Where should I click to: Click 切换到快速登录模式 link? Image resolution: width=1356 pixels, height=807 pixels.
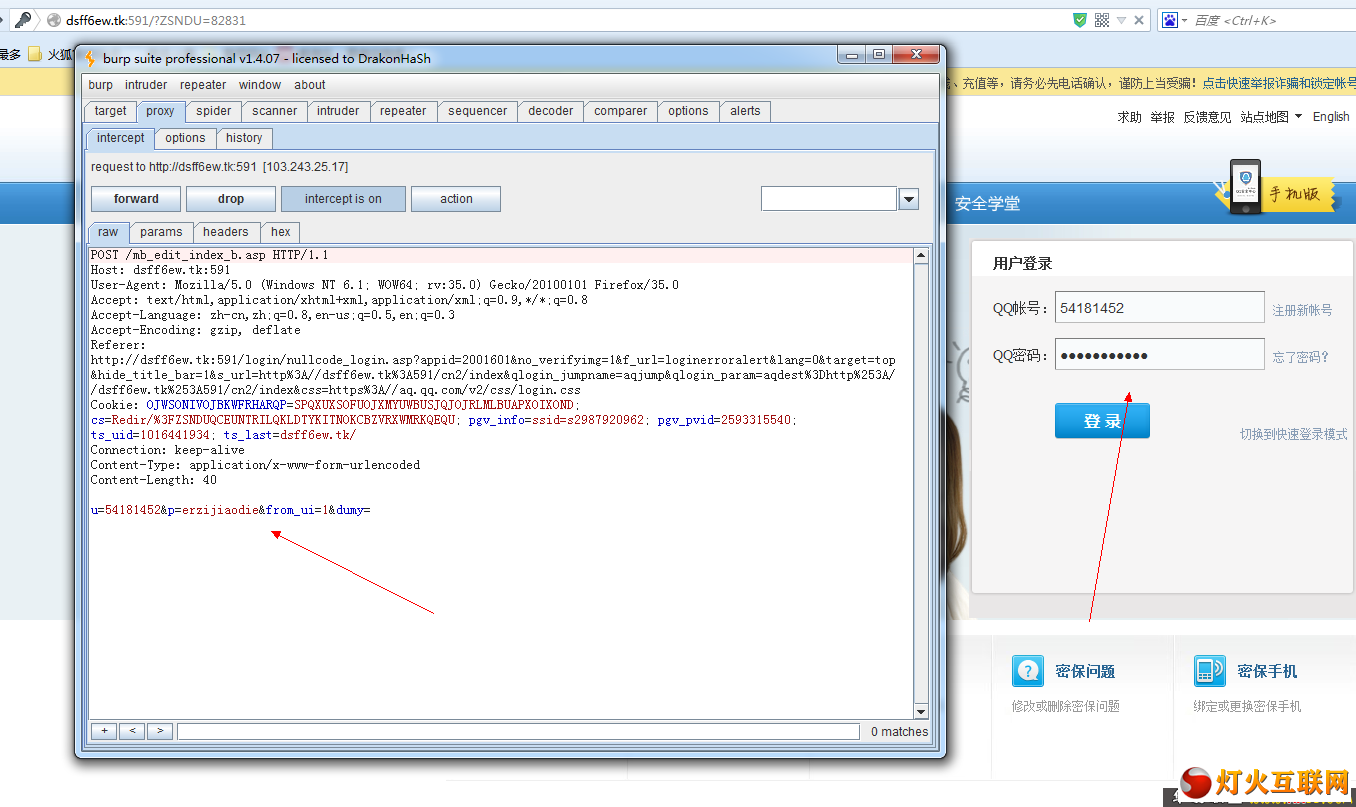pos(1294,434)
